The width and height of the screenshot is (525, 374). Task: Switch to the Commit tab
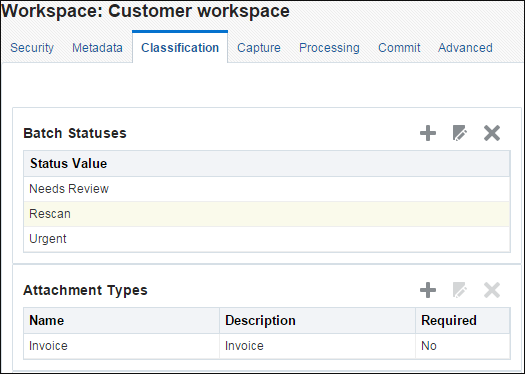[x=399, y=48]
